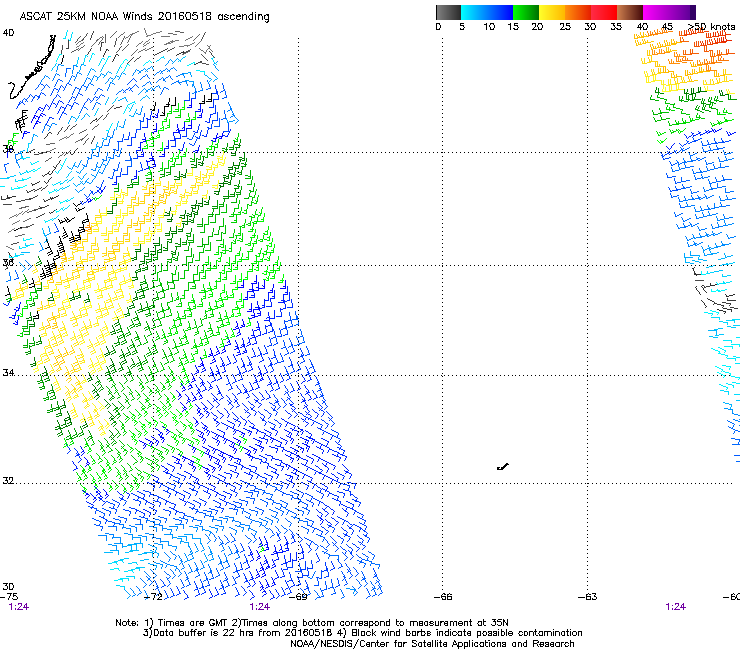Click the longitude label '-75'

pyautogui.click(x=9, y=596)
